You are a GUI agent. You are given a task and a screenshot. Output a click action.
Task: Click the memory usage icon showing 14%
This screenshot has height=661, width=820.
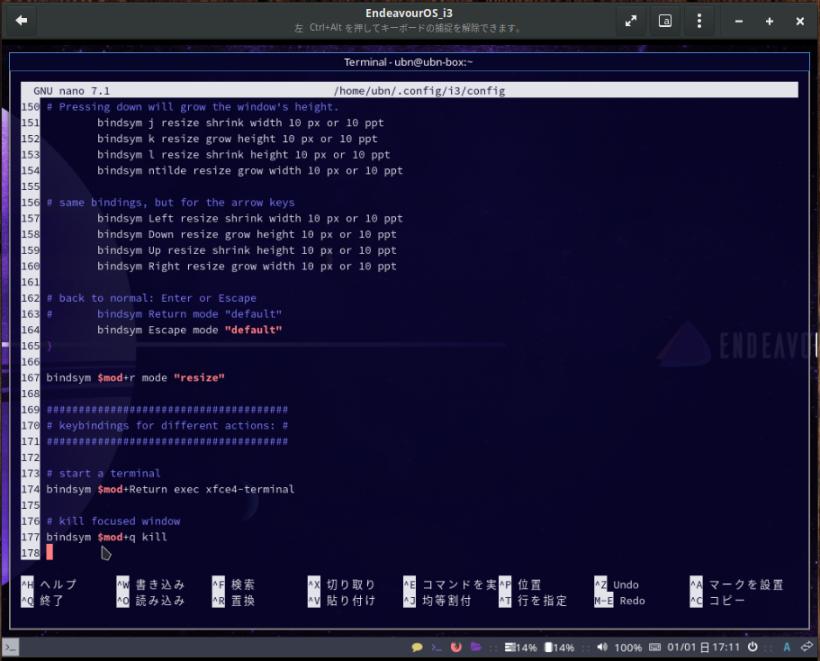coord(510,647)
